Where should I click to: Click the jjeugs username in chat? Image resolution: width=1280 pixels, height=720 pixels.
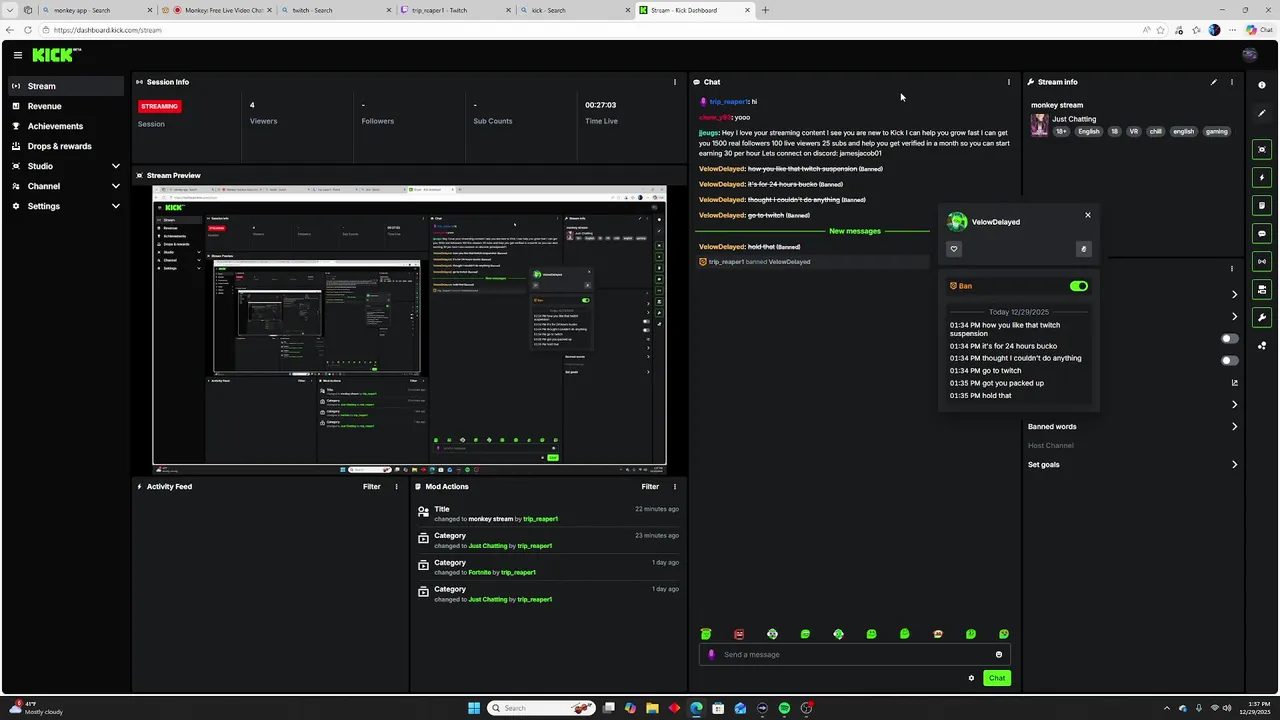coord(708,132)
